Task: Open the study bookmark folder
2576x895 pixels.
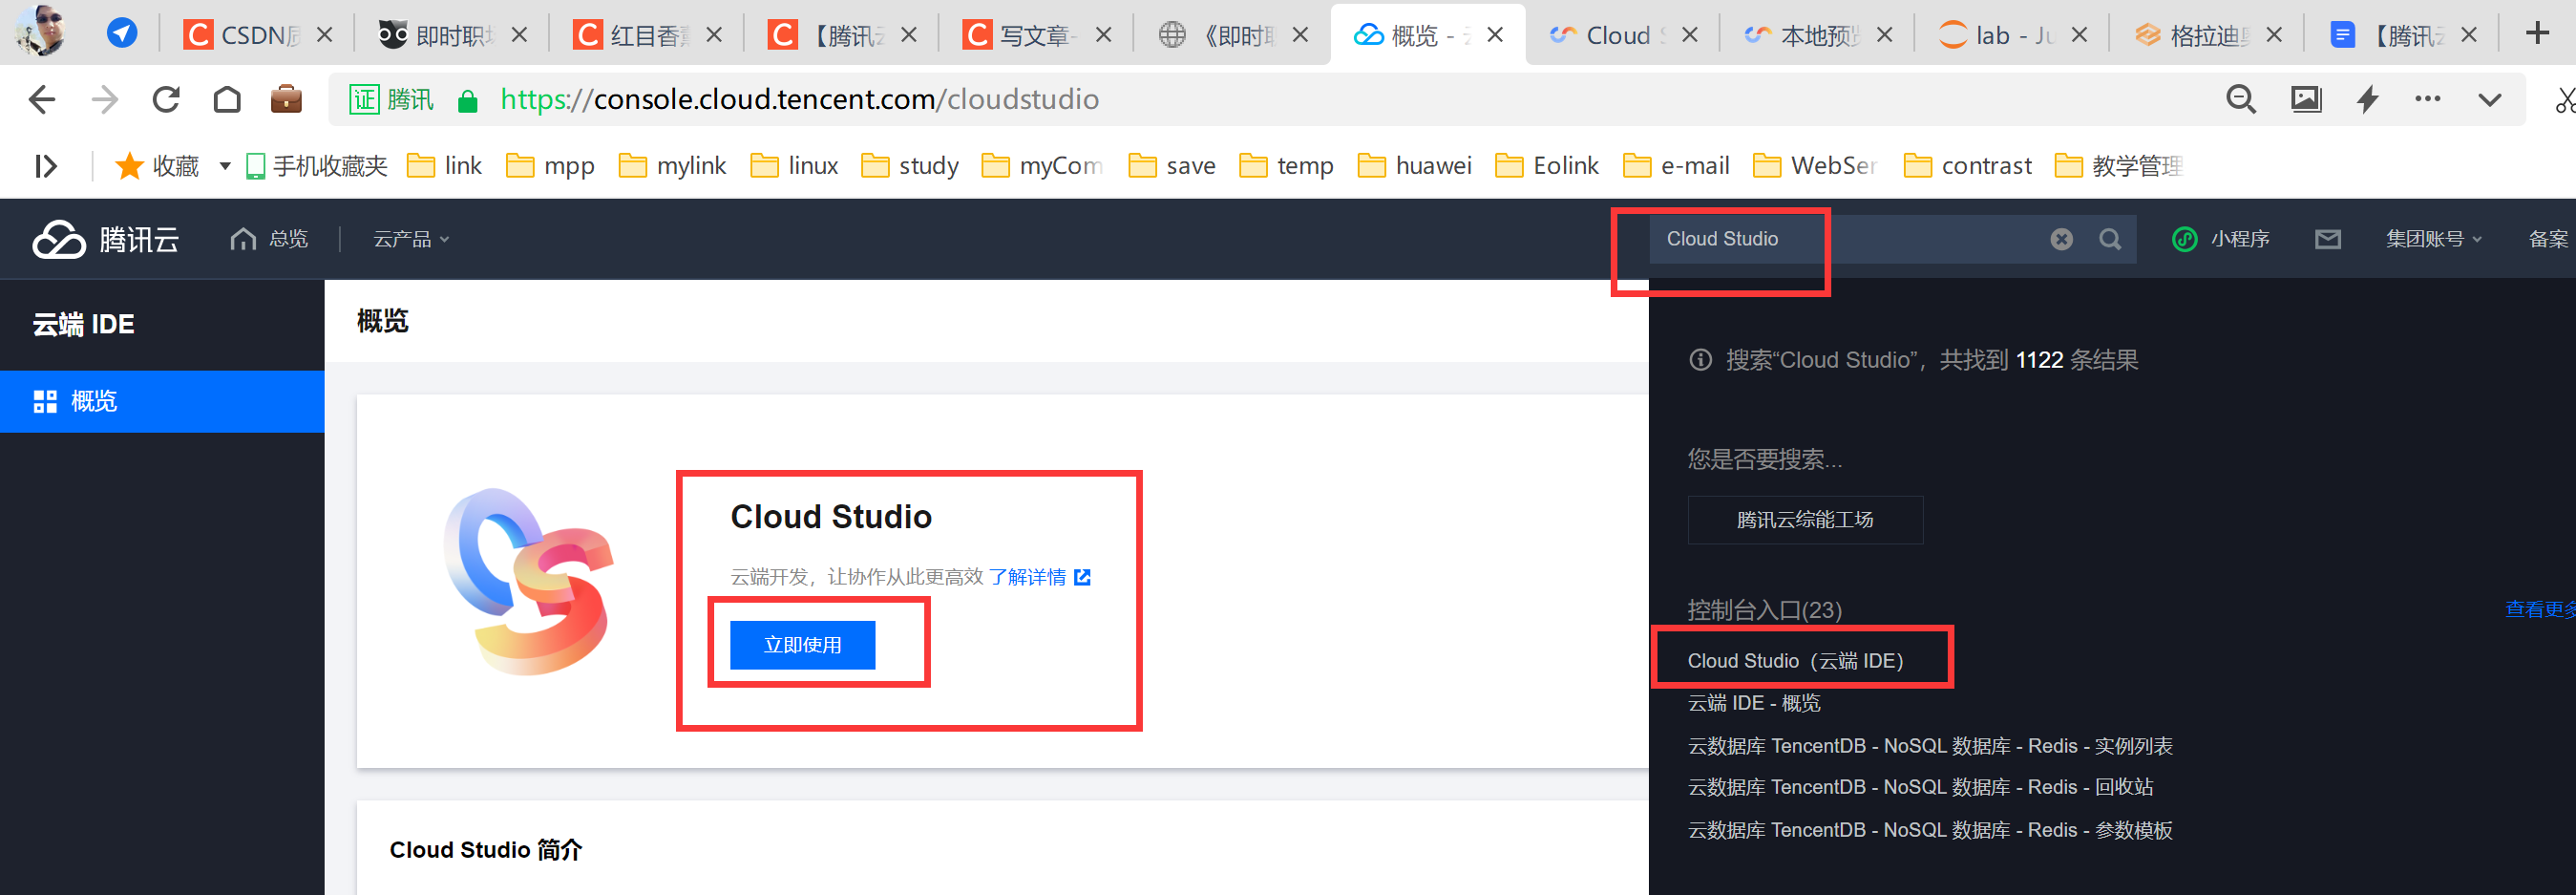Action: point(910,166)
